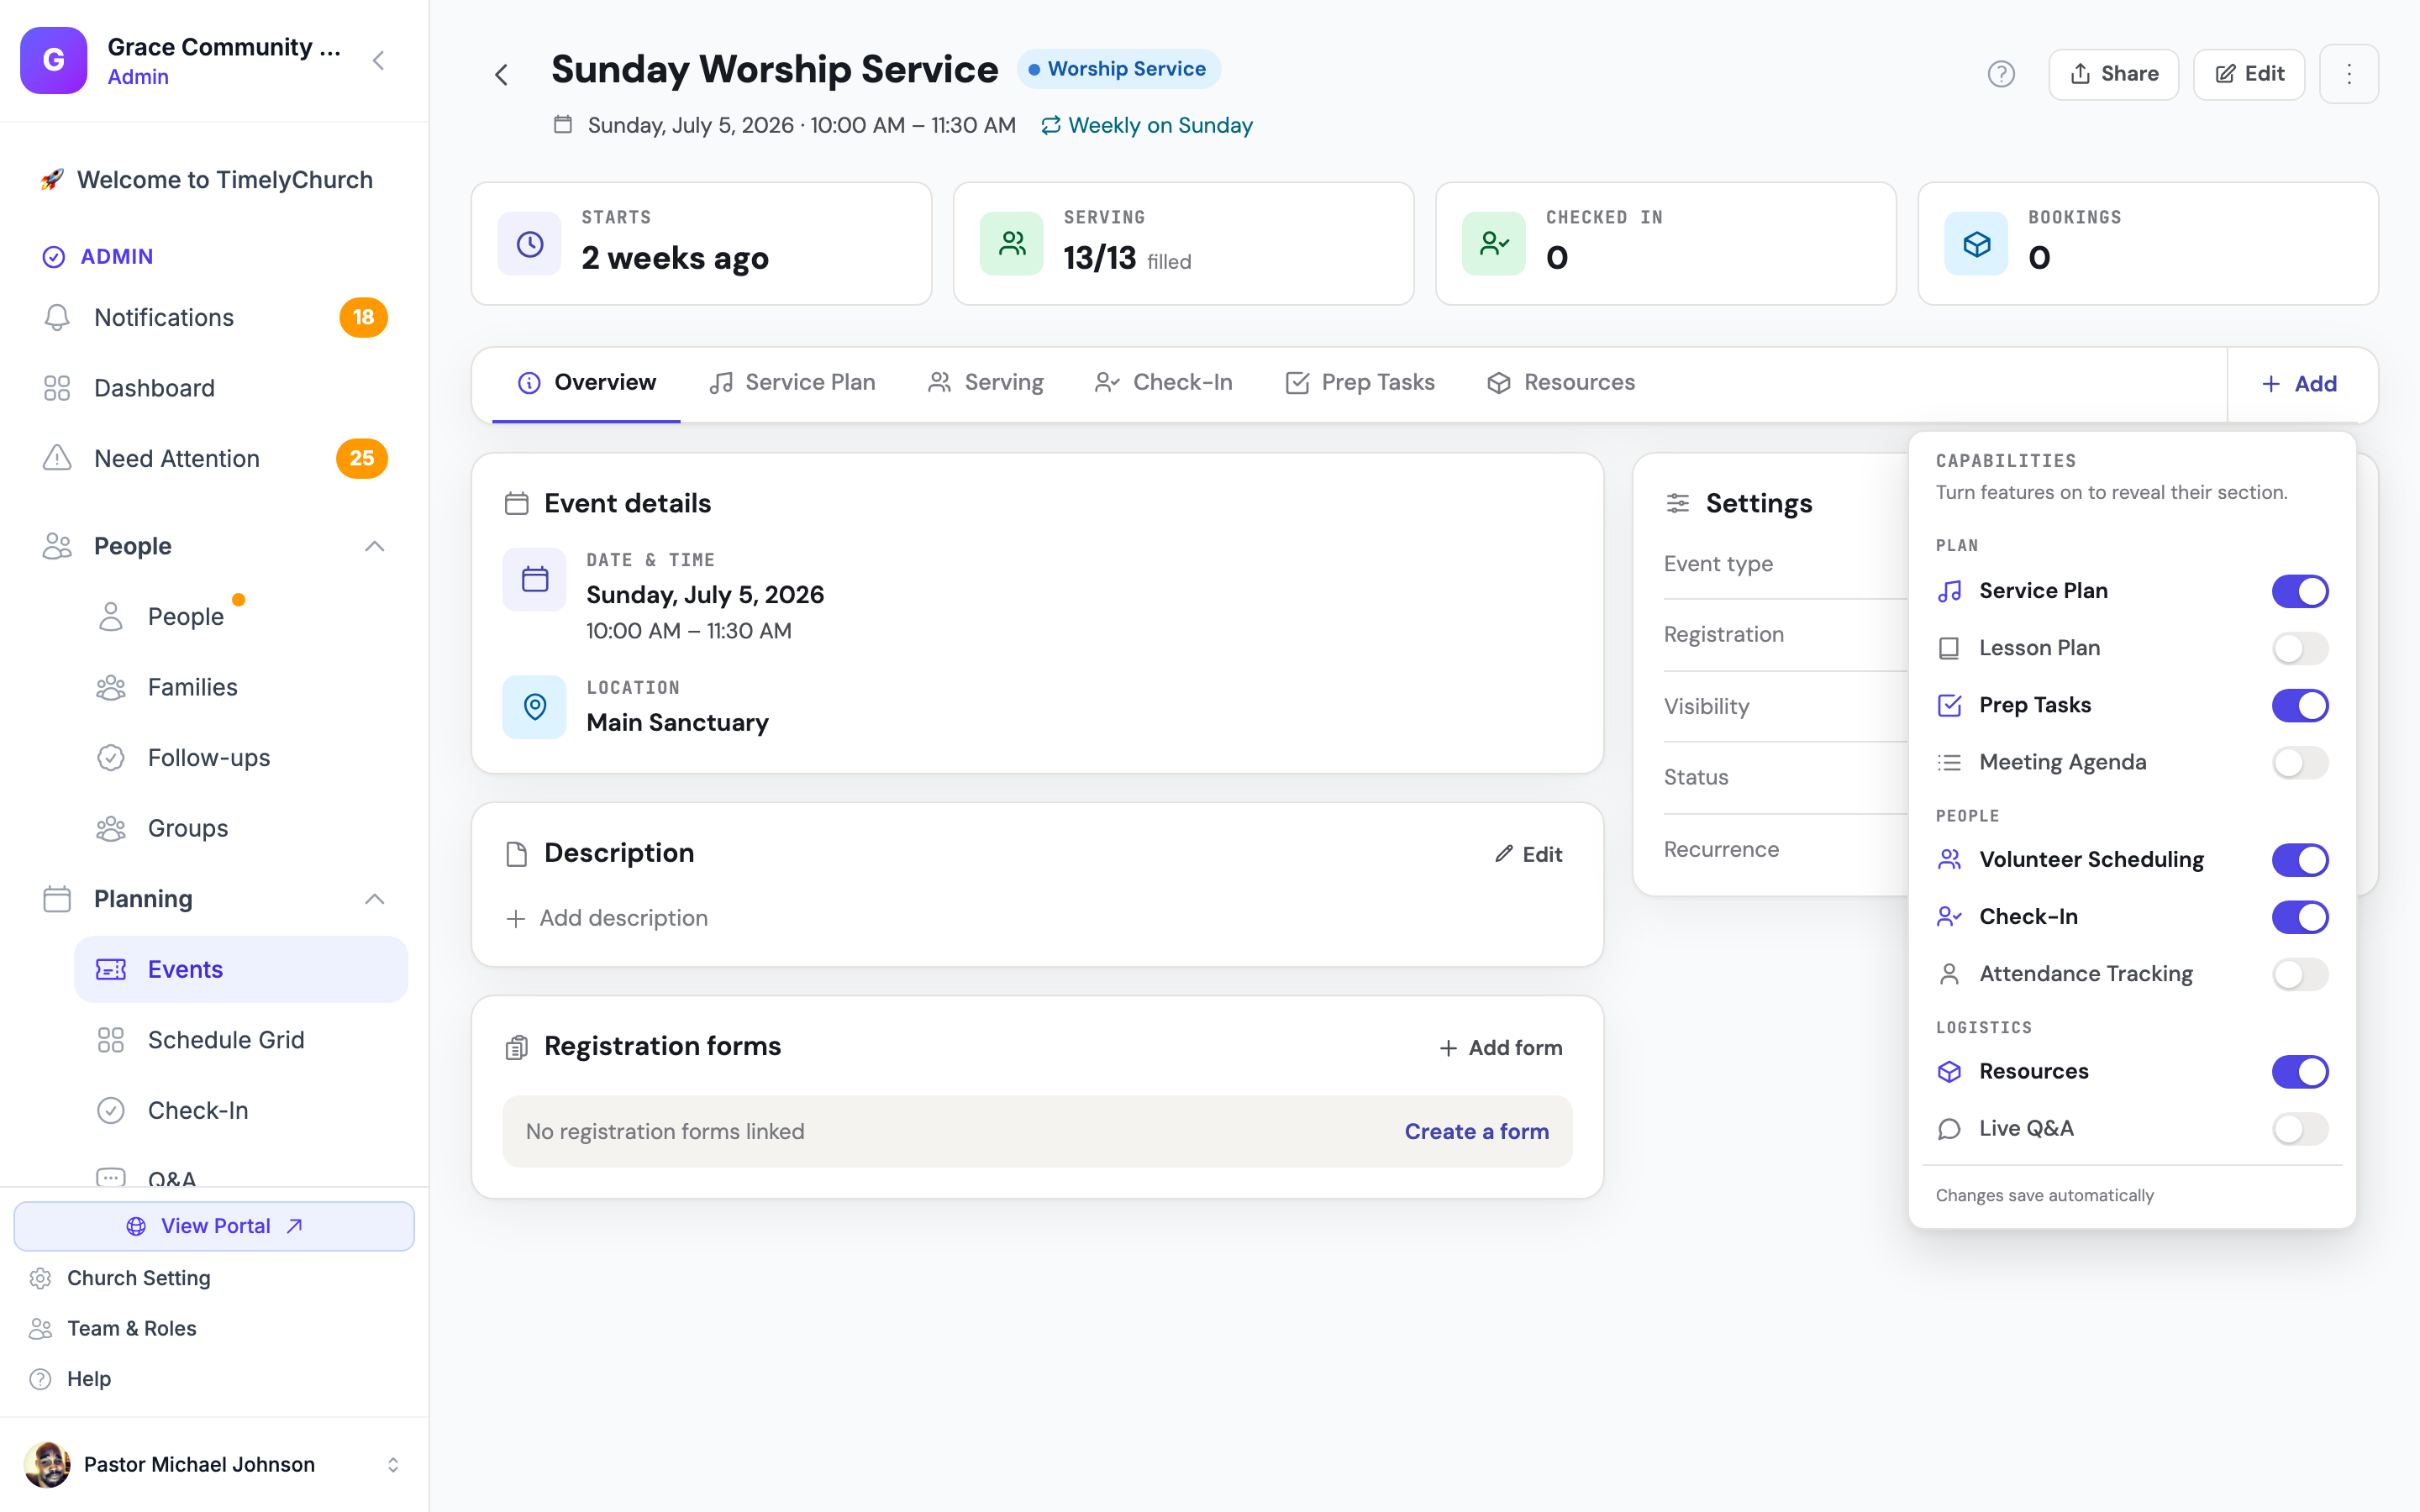The width and height of the screenshot is (2420, 1512).
Task: Disable the Service Plan capability toggle
Action: click(2300, 591)
